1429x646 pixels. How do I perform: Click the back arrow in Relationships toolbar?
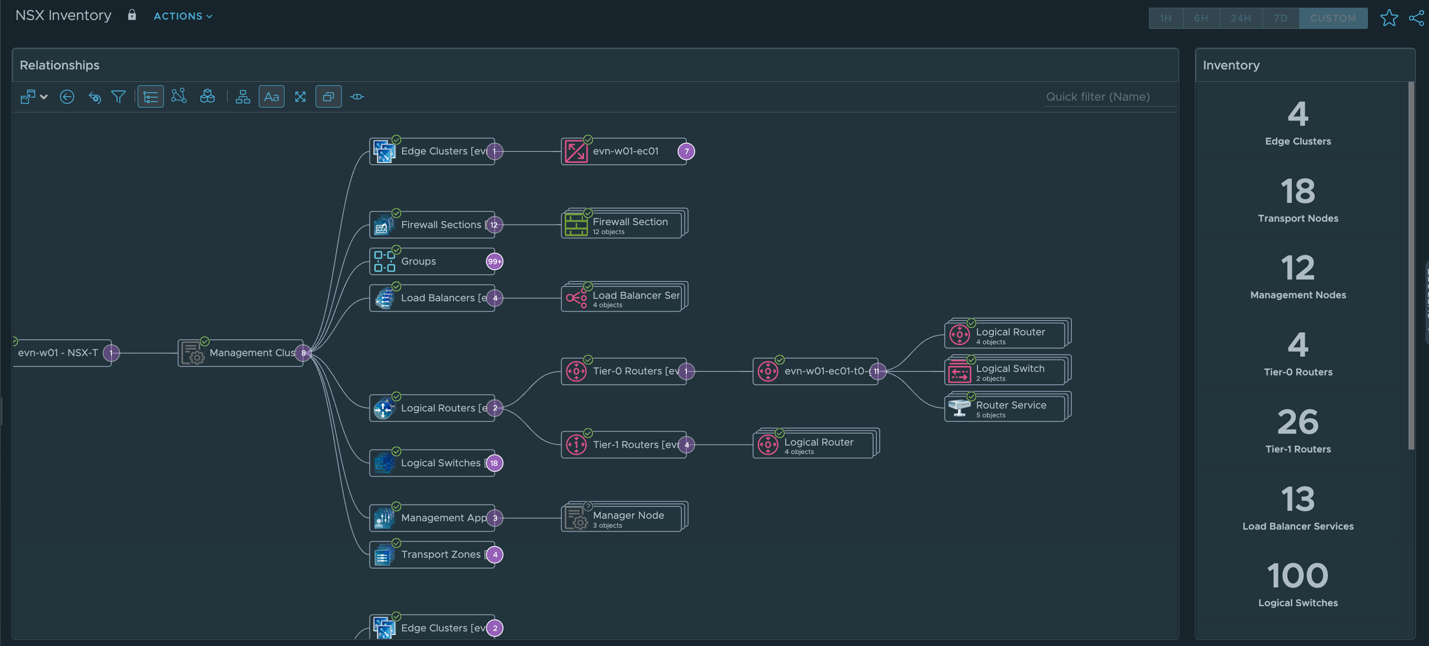click(x=67, y=97)
